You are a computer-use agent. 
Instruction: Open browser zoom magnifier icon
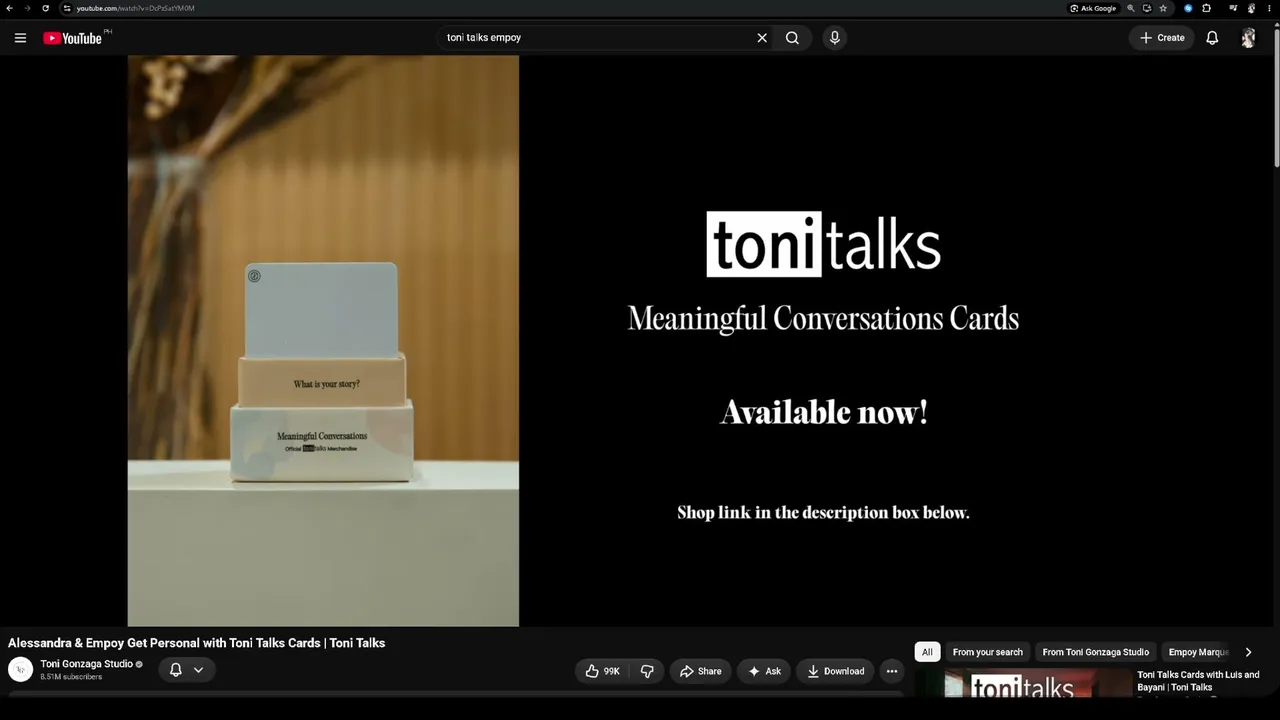(1131, 8)
